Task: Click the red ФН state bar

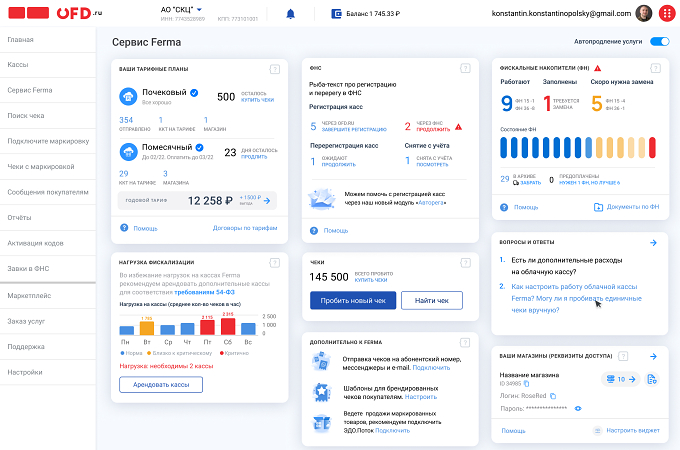Action: click(x=652, y=147)
